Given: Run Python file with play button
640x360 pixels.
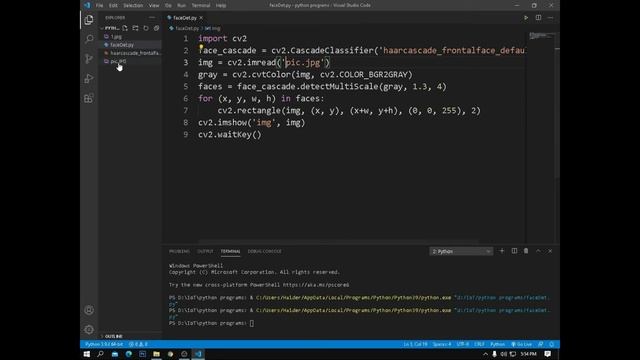Looking at the screenshot, I should pos(526,18).
